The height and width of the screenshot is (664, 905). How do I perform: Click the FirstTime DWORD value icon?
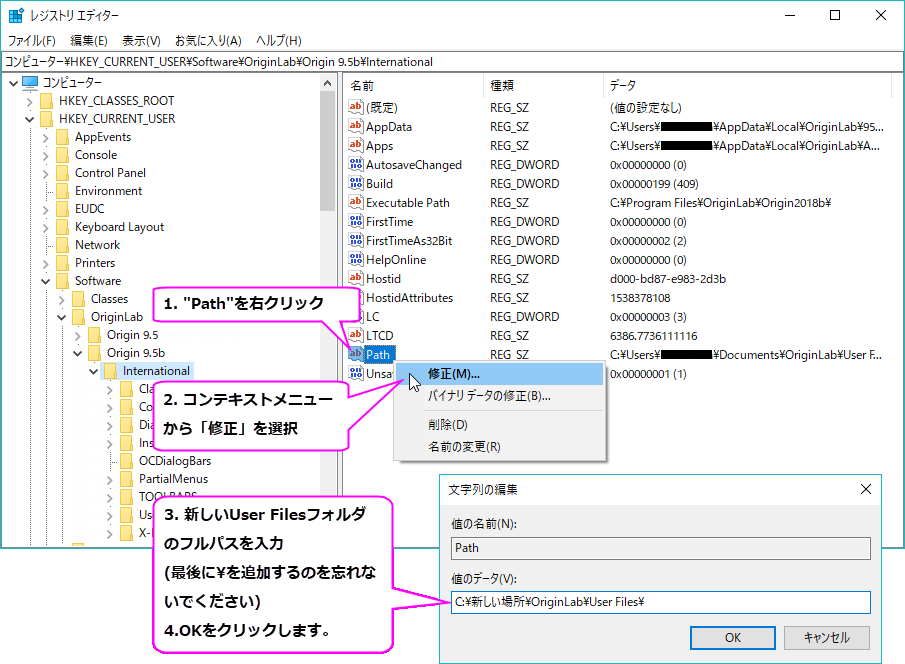click(x=356, y=221)
